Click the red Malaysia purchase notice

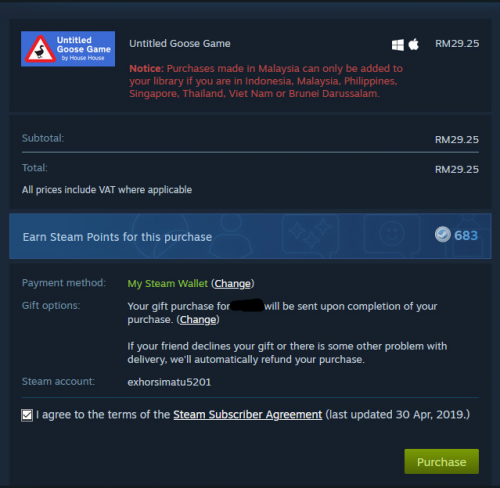coord(266,81)
